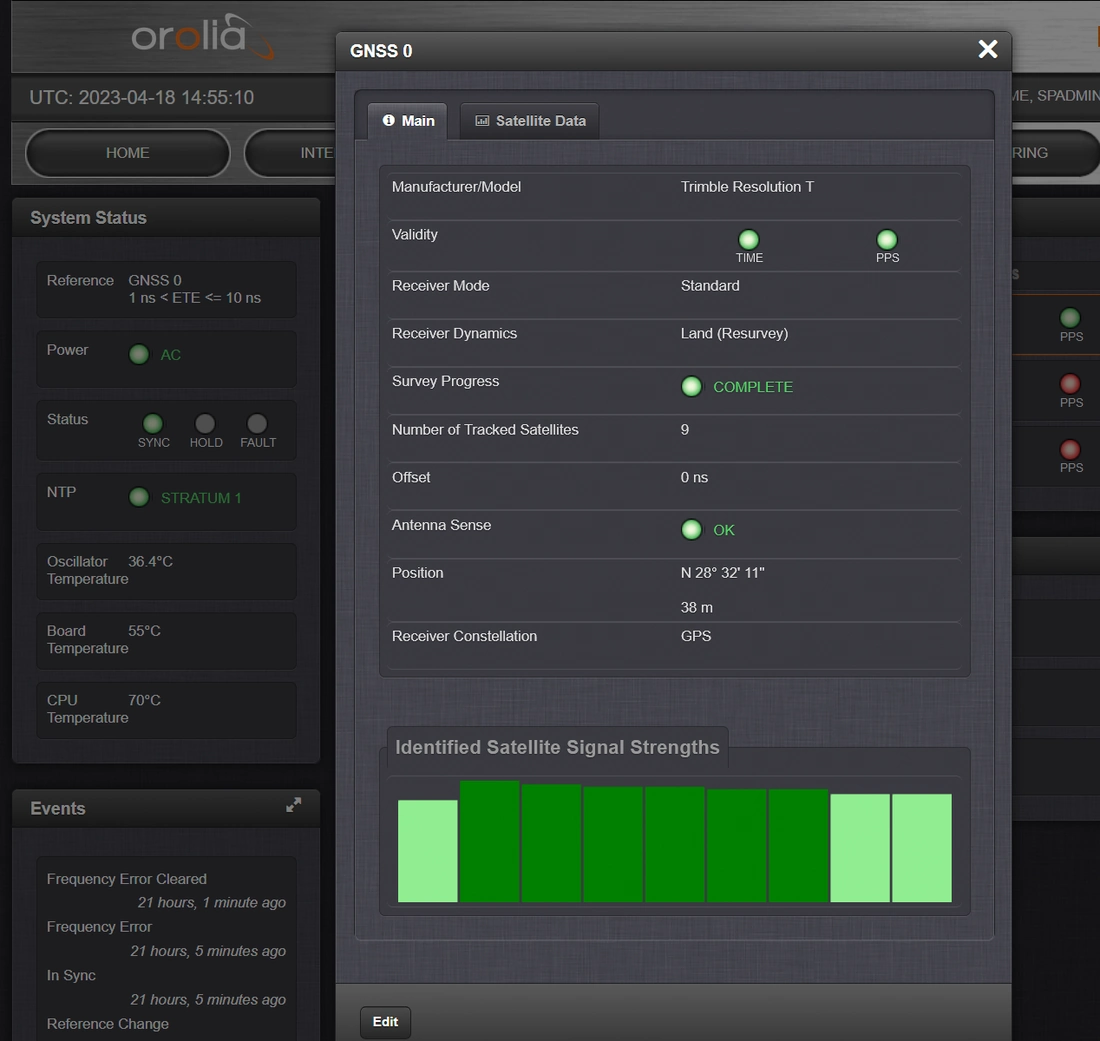Expand the Events panel with arrow icon
1100x1041 pixels.
click(293, 805)
